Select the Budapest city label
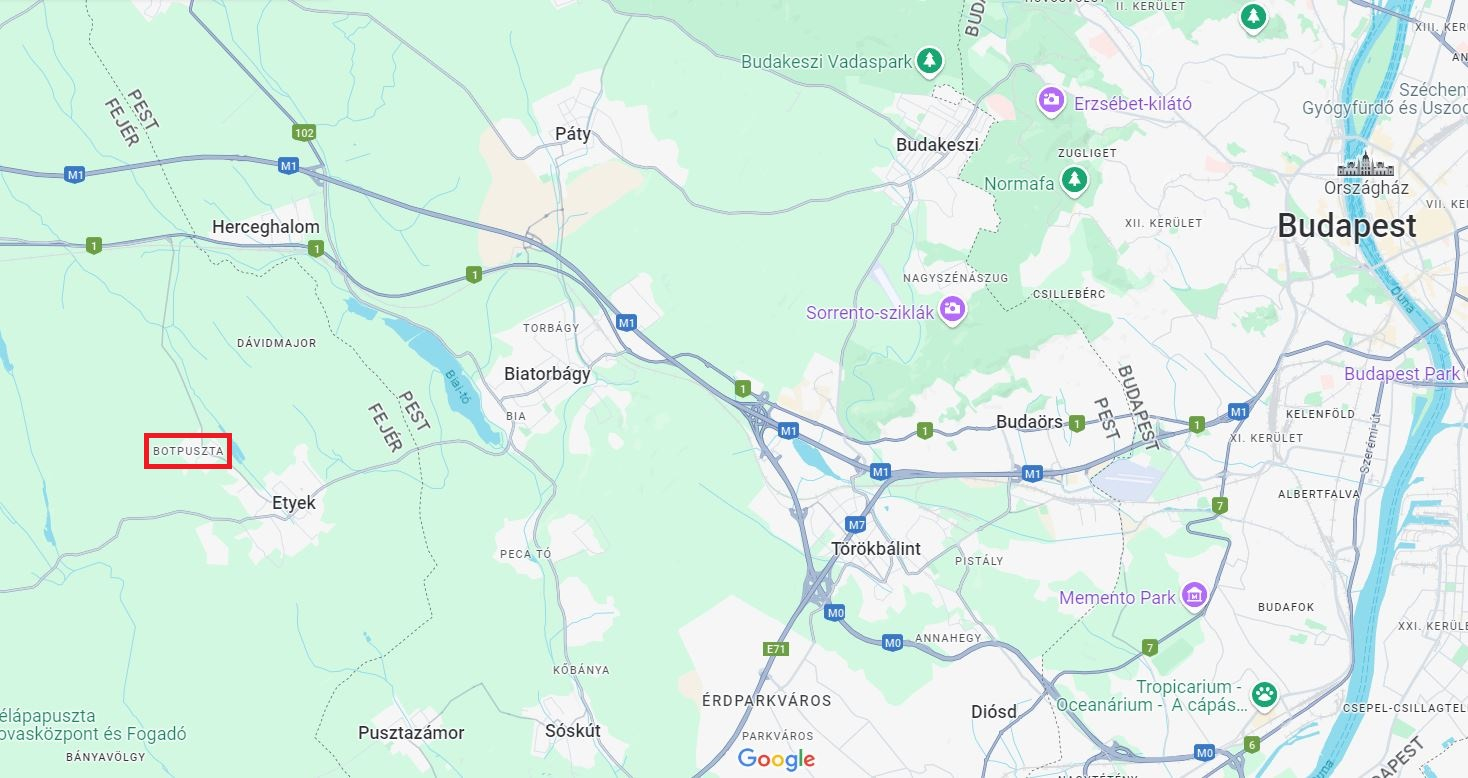 (x=1346, y=226)
